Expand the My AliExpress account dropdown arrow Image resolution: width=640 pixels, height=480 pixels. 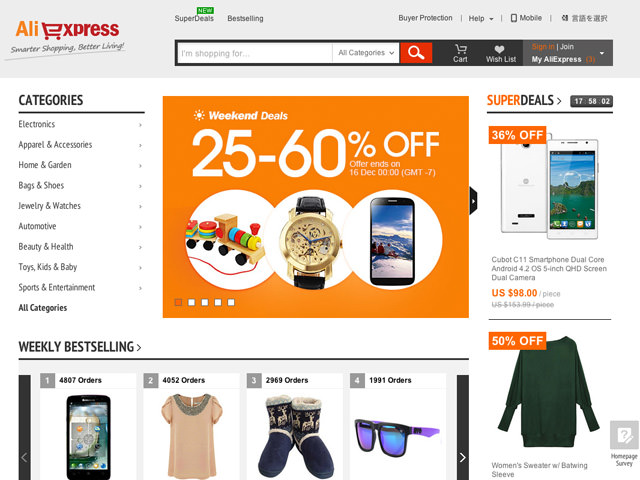tap(602, 53)
